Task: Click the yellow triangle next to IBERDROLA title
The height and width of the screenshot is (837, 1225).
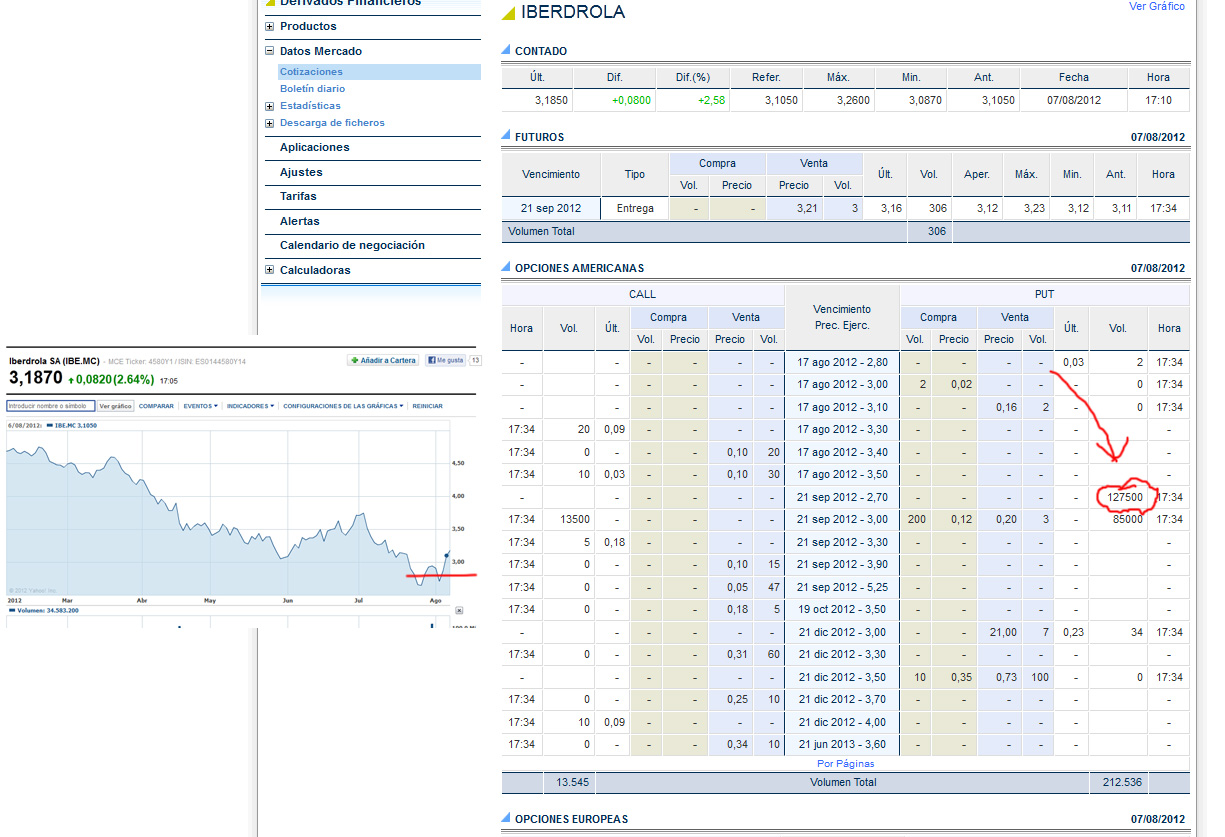Action: [508, 13]
